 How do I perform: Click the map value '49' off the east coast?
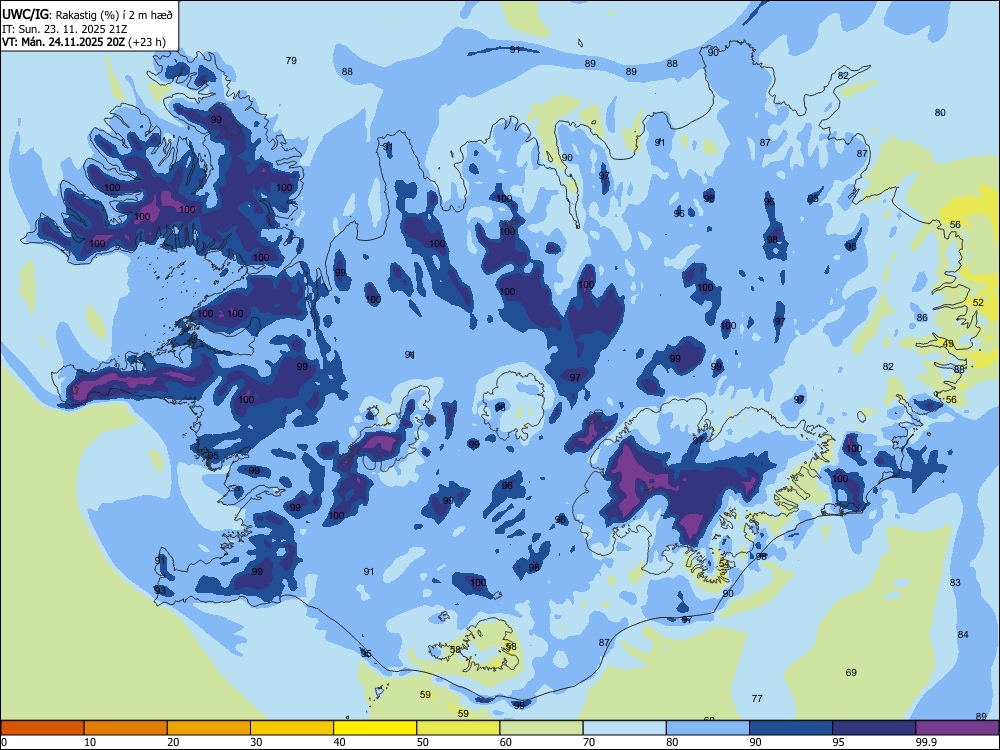[x=948, y=344]
